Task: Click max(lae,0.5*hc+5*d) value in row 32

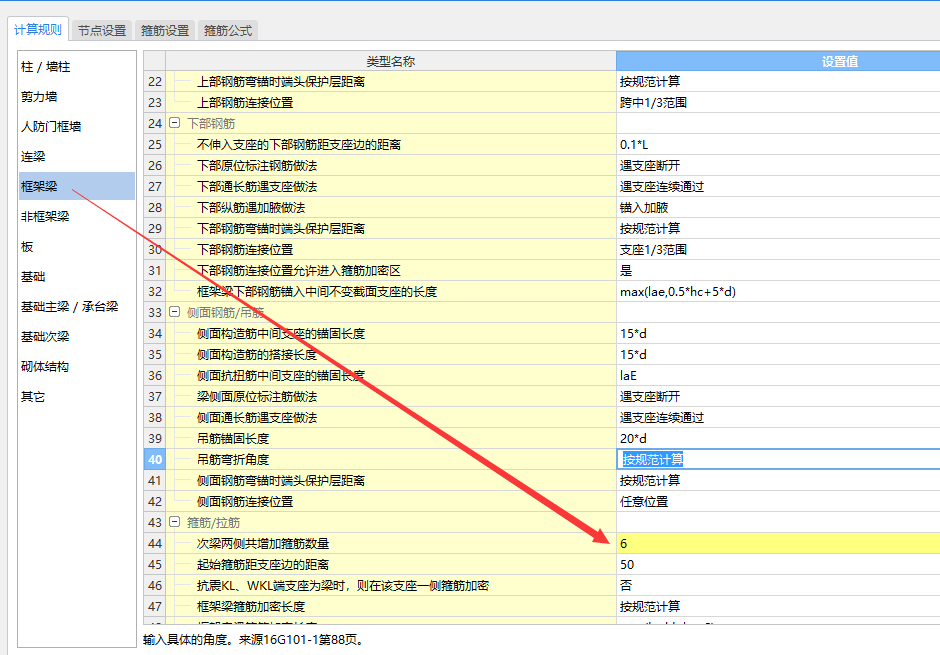Action: 778,291
